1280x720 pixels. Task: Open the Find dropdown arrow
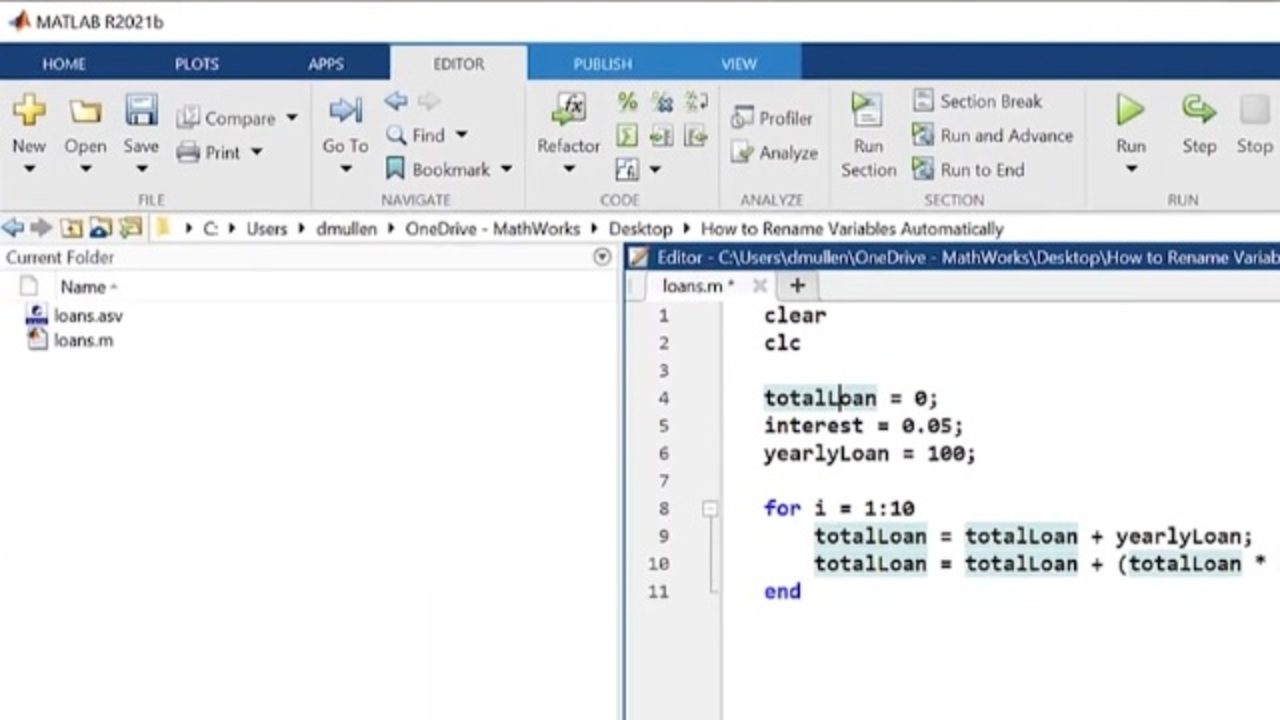461,135
